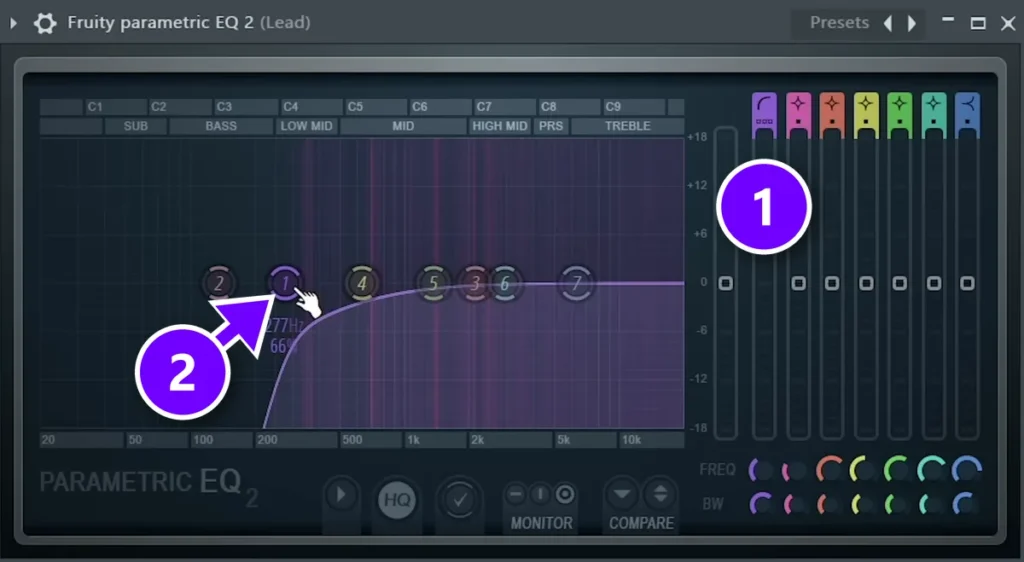Click the teal band 6 gain slider handle
This screenshot has height=562, width=1024.
934,283
